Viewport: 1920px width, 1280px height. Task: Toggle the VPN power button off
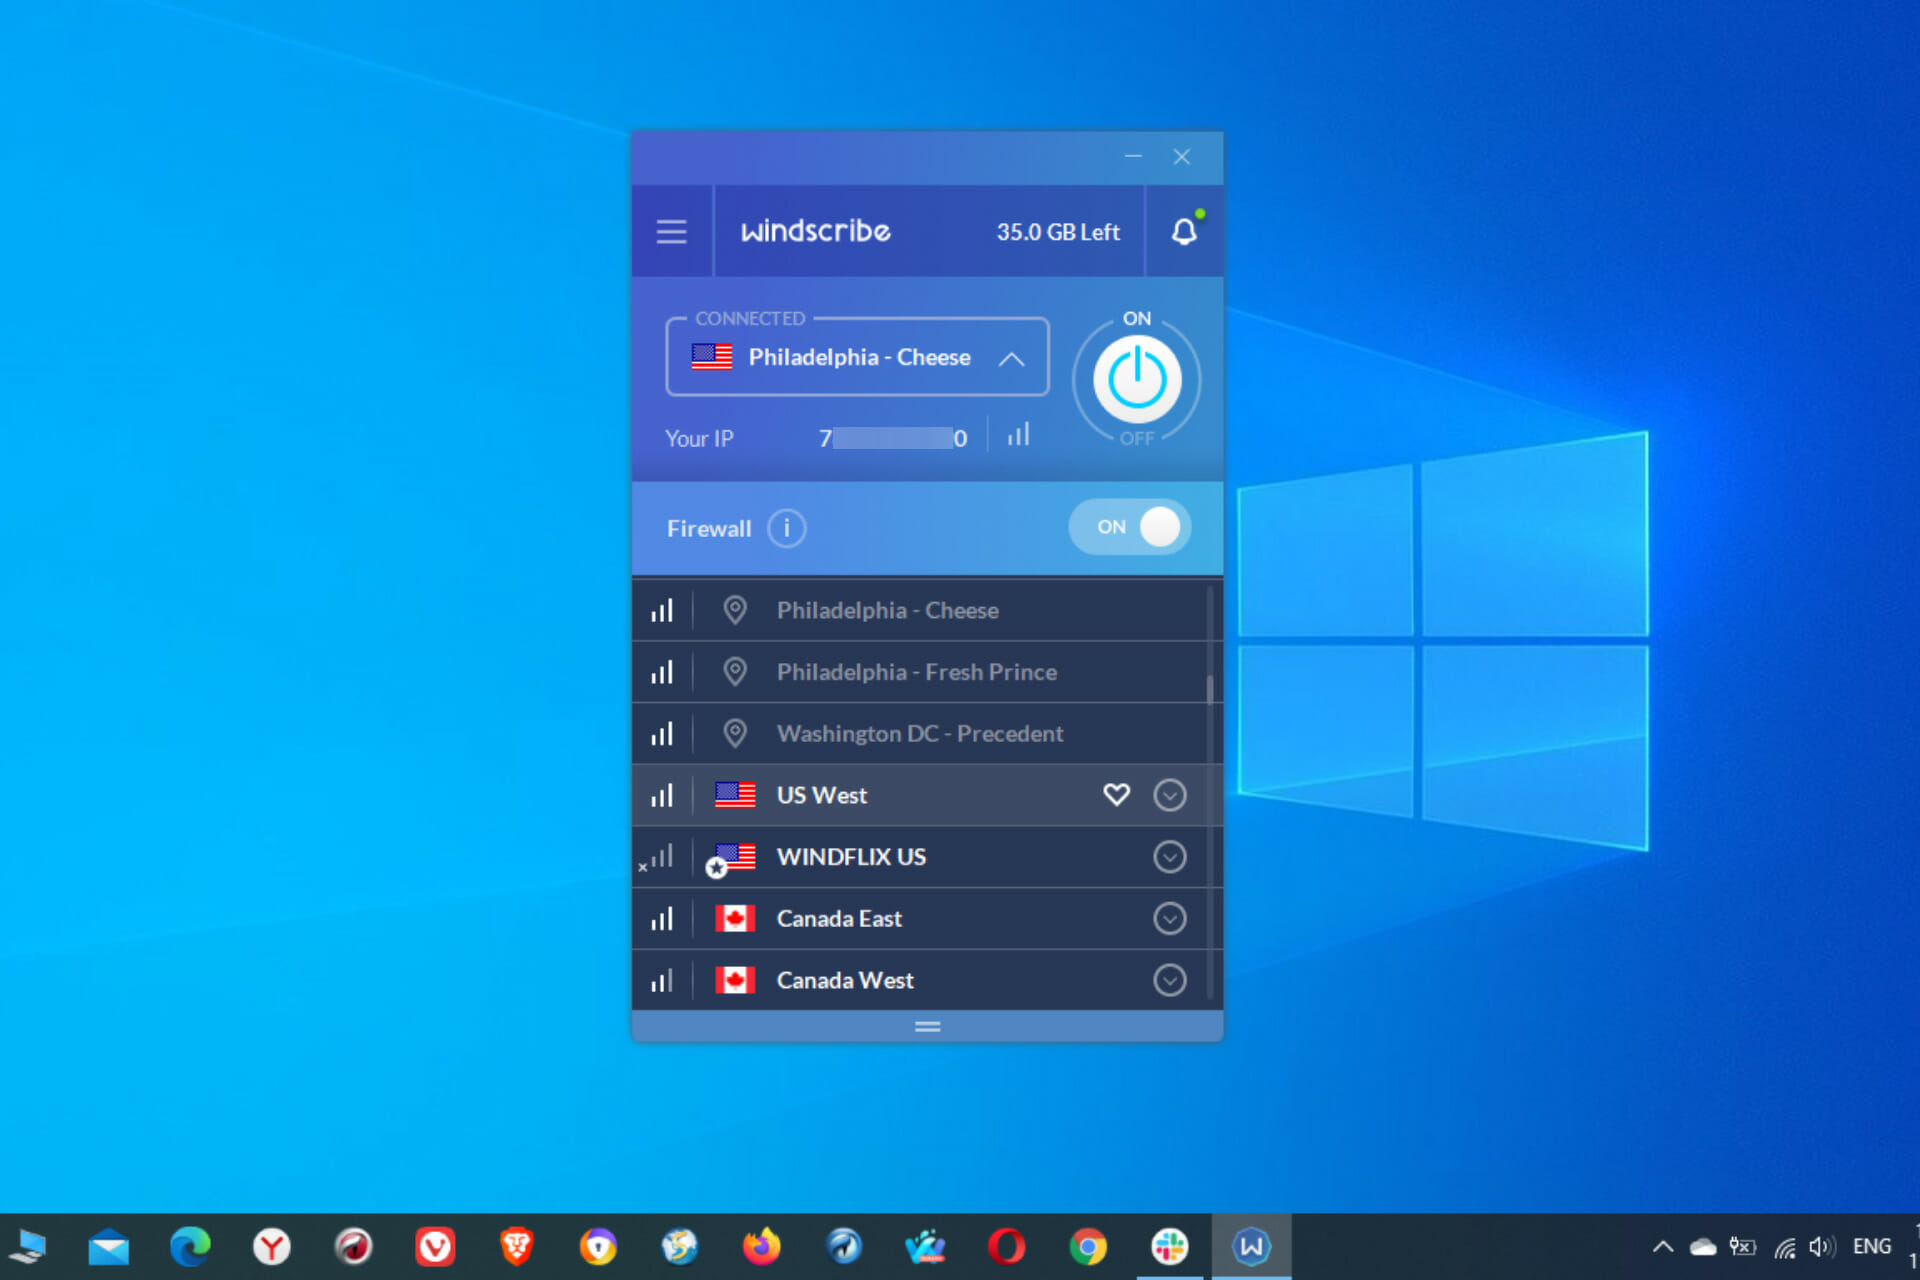tap(1136, 379)
